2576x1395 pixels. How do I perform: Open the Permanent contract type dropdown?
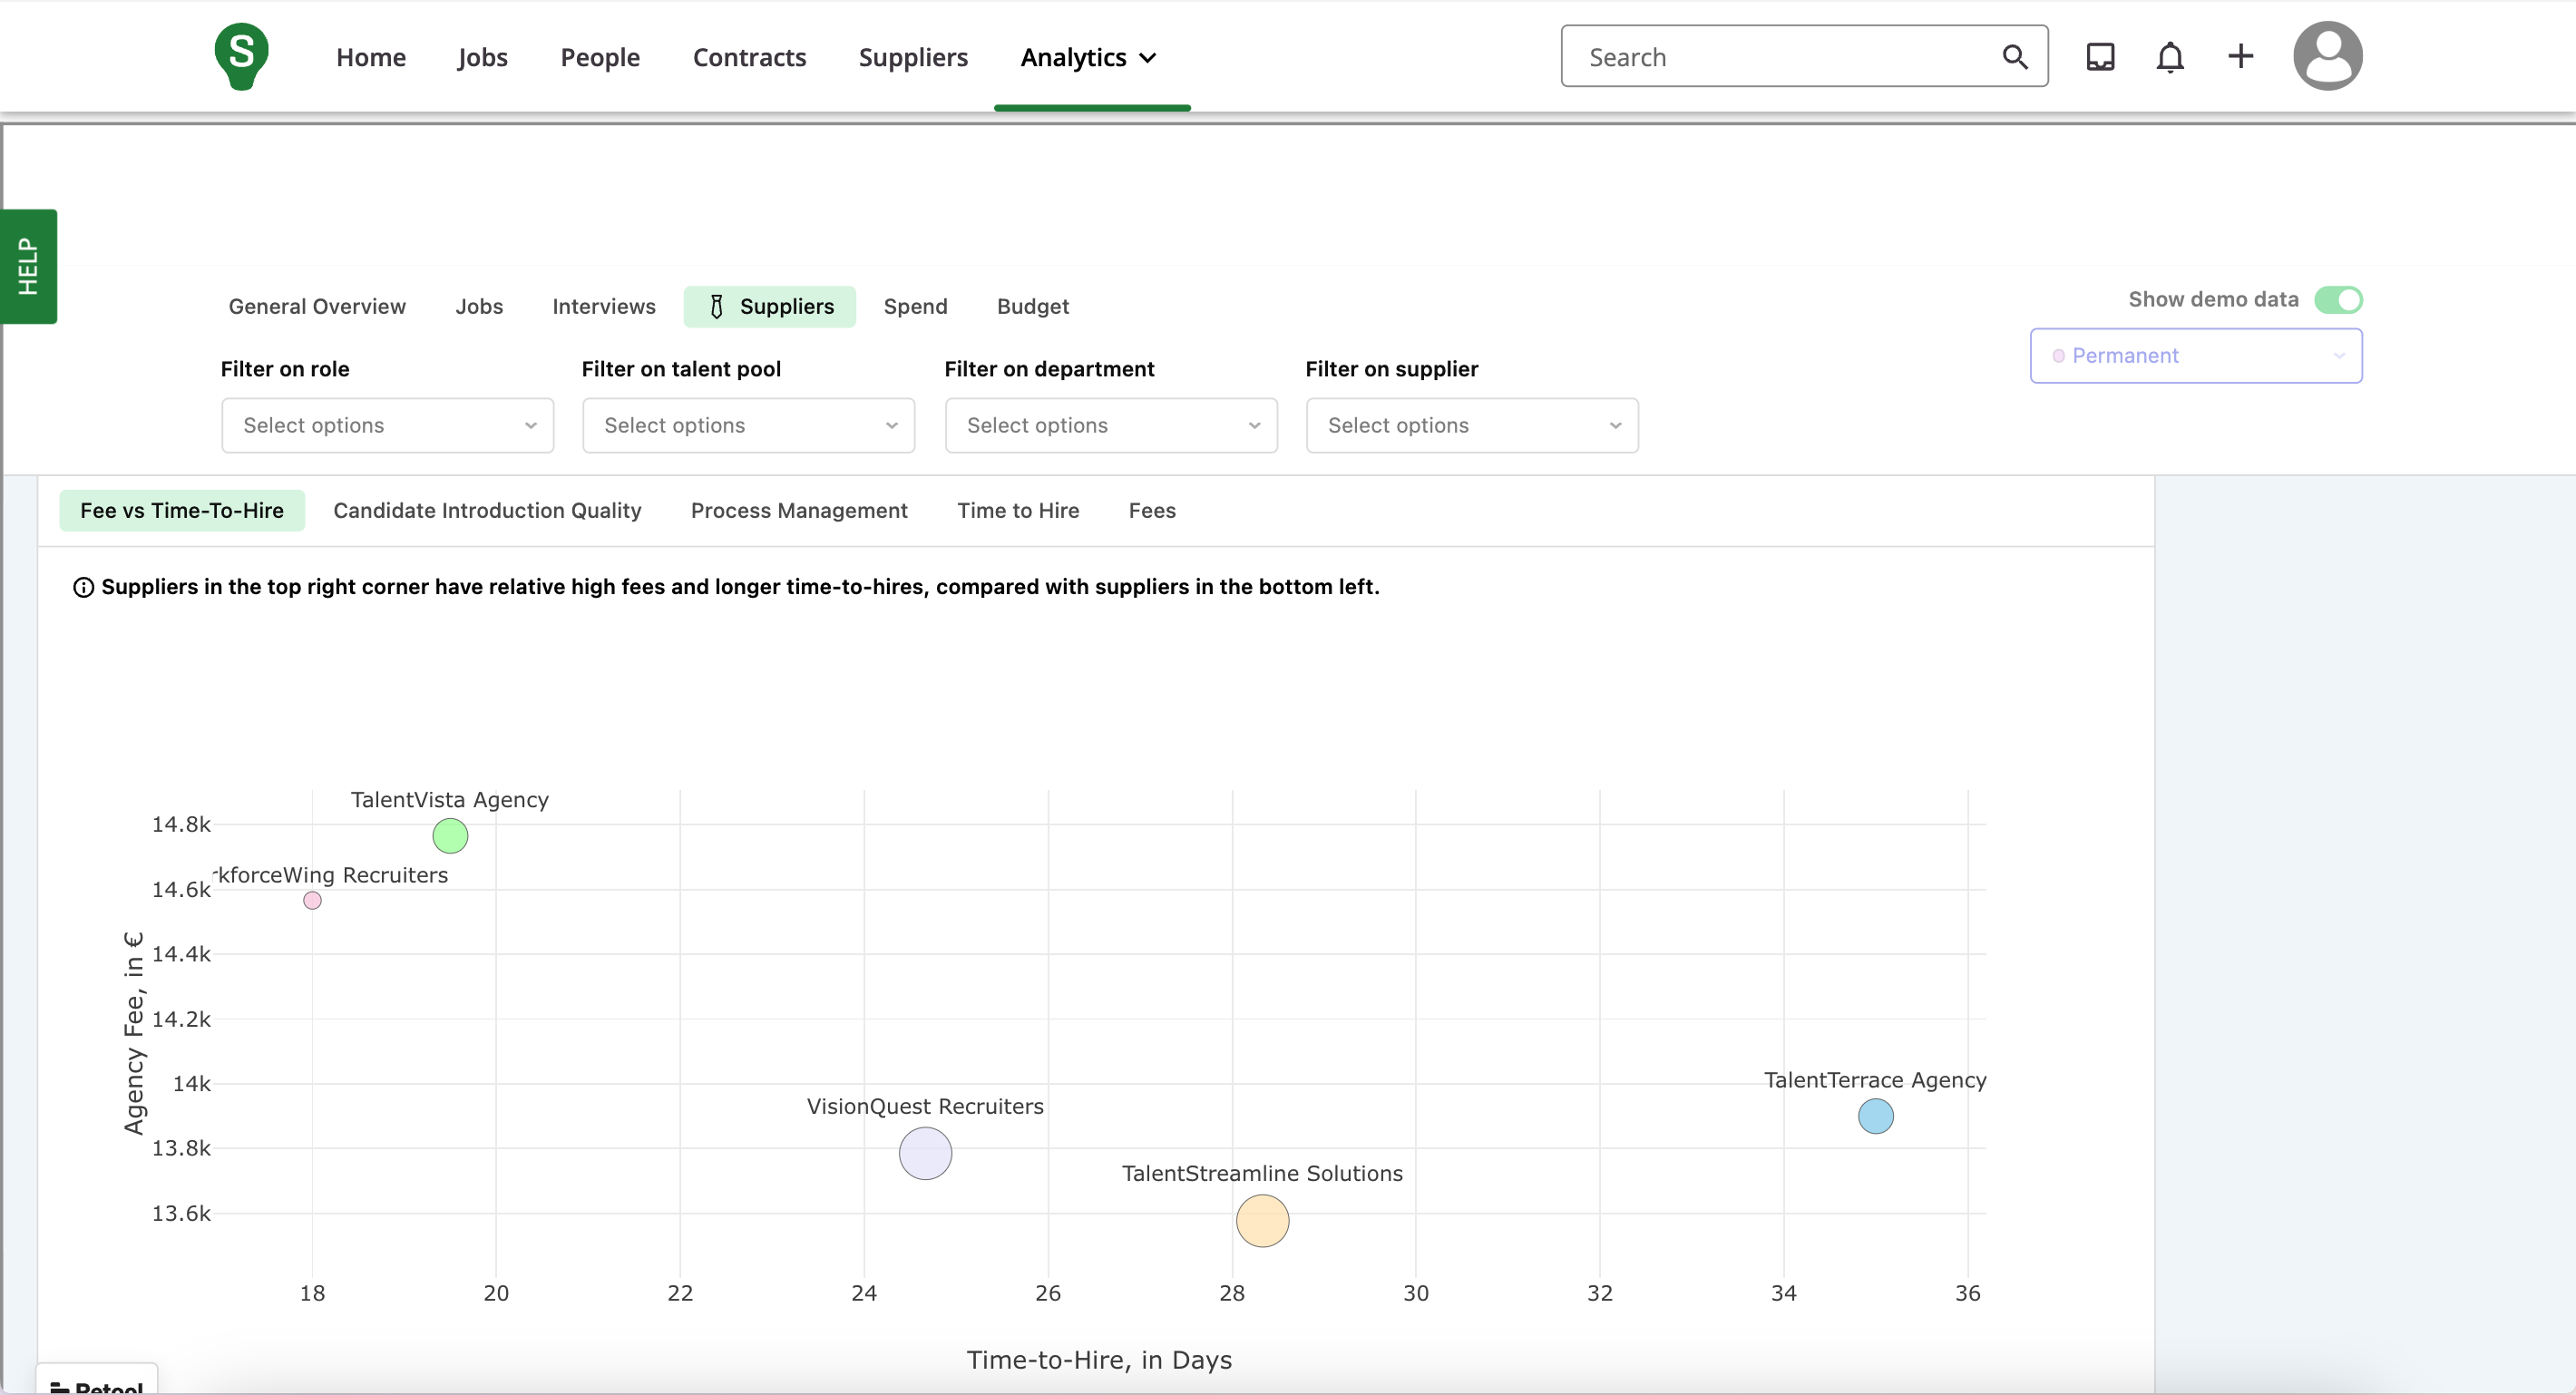[x=2195, y=356]
